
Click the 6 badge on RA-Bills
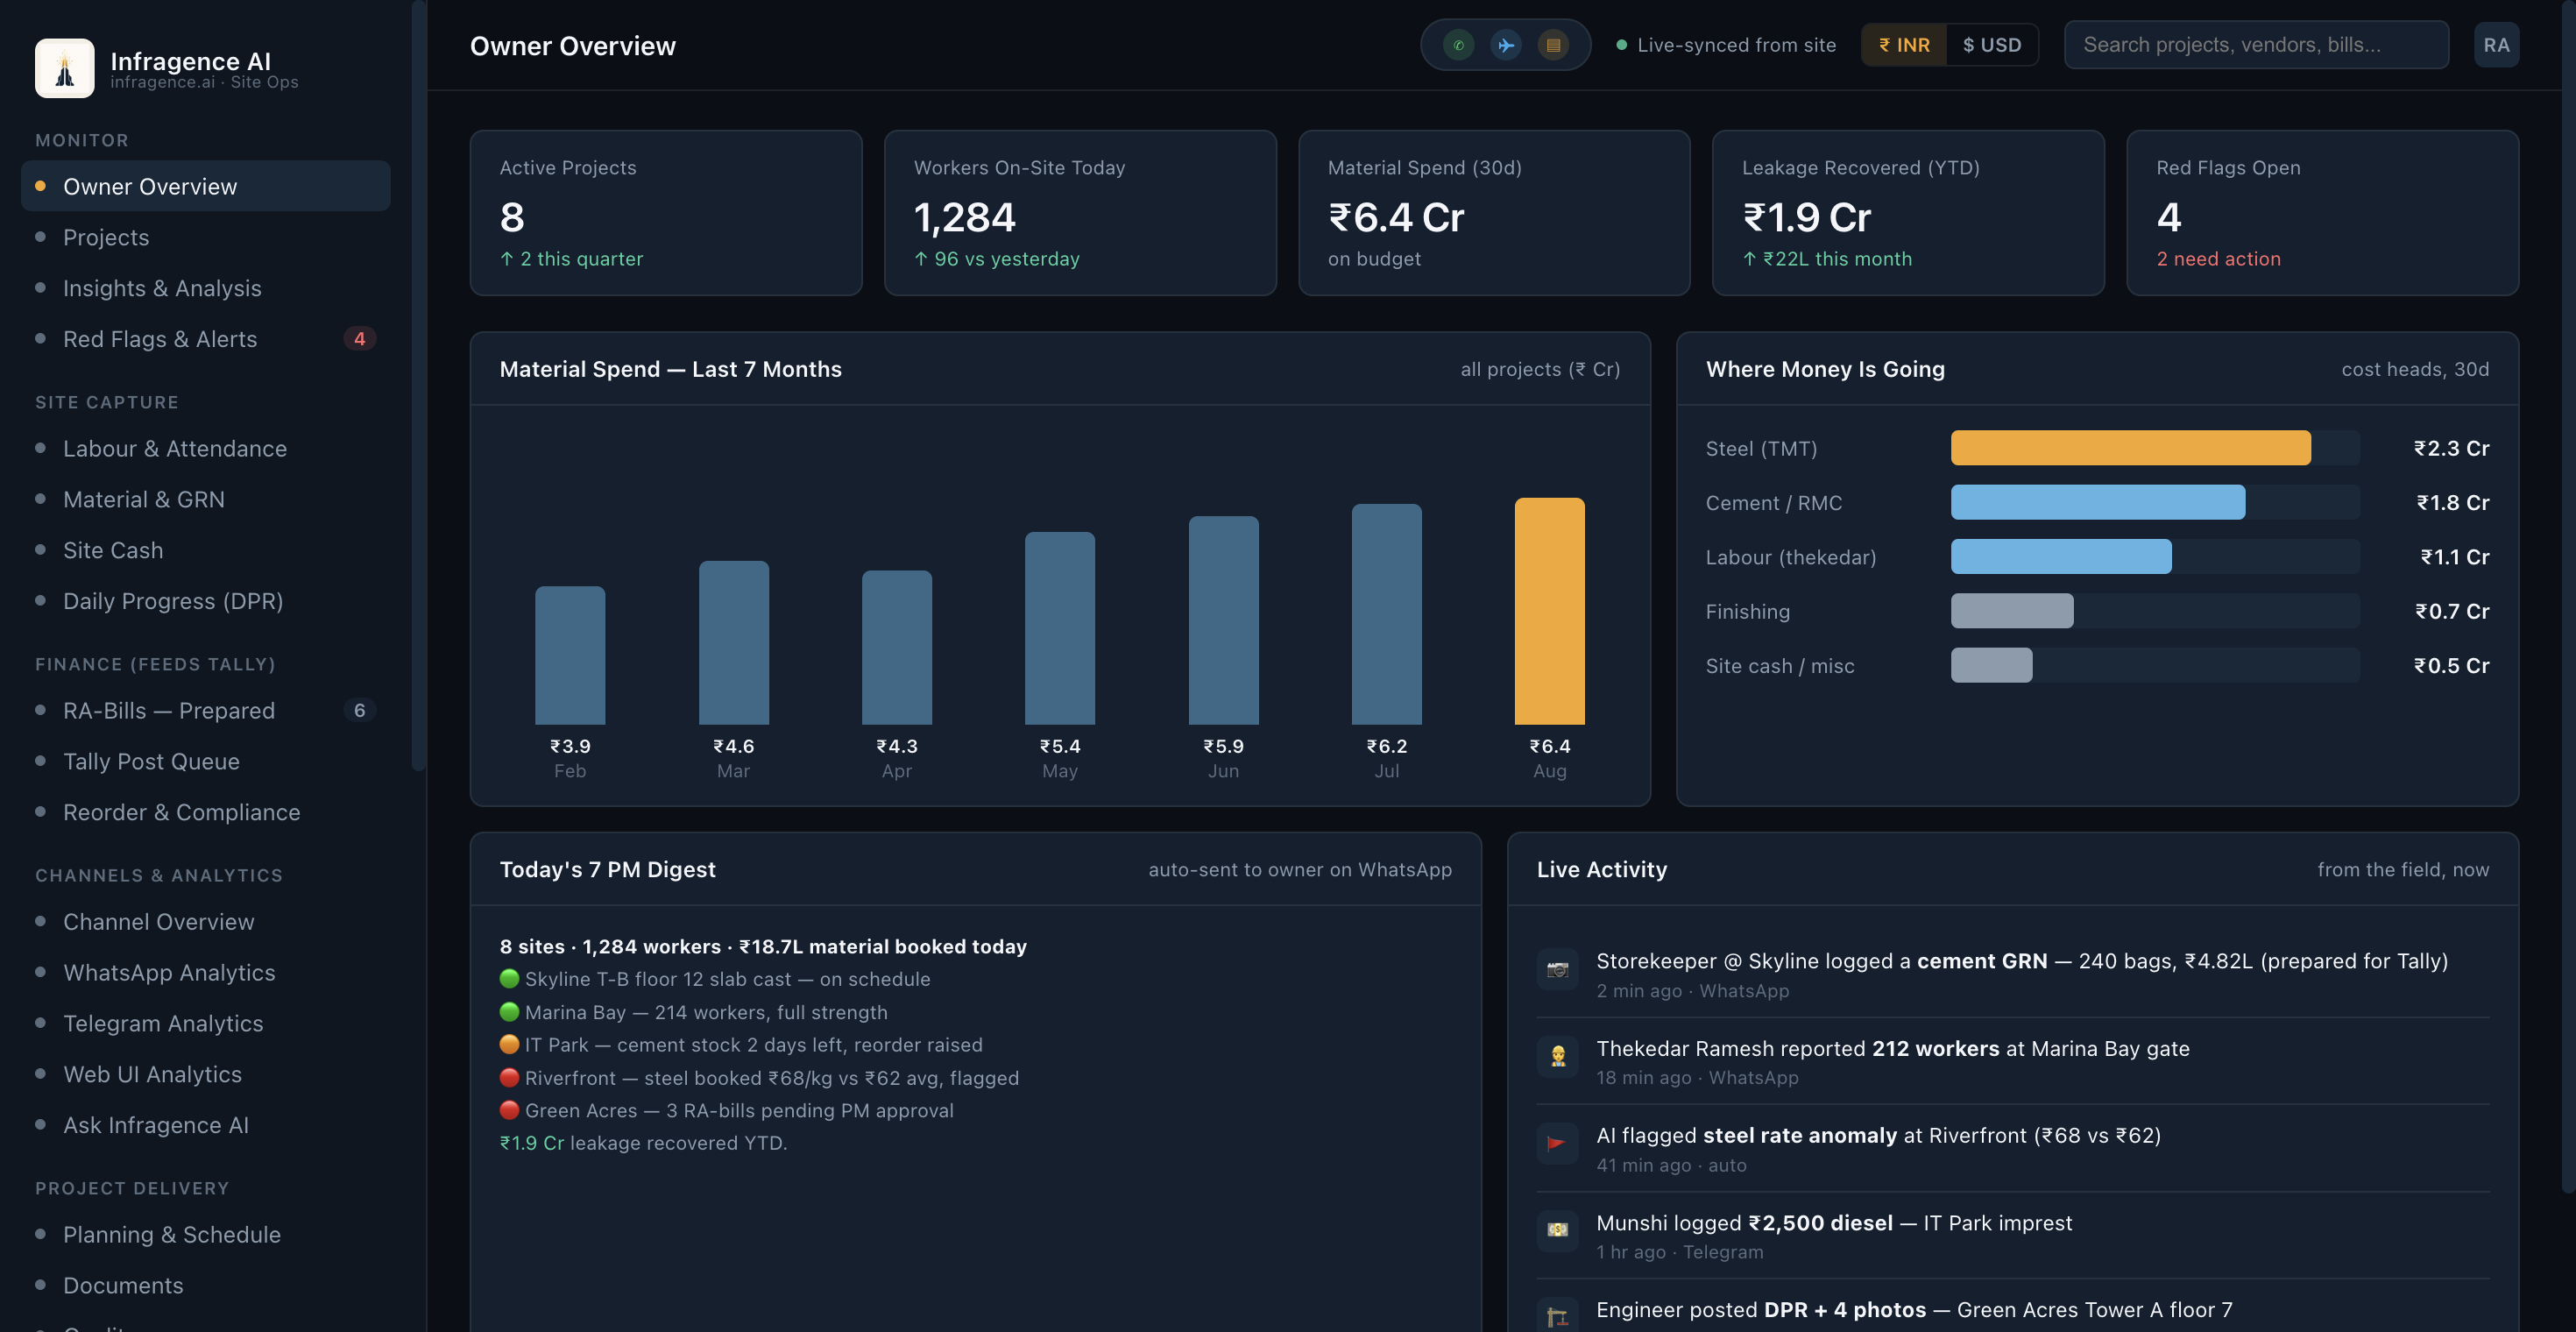click(x=359, y=710)
